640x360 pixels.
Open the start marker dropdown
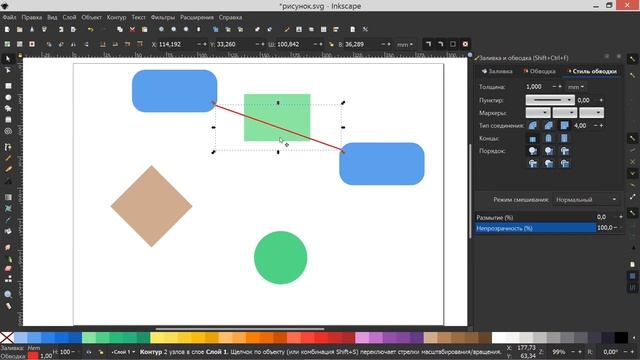538,113
